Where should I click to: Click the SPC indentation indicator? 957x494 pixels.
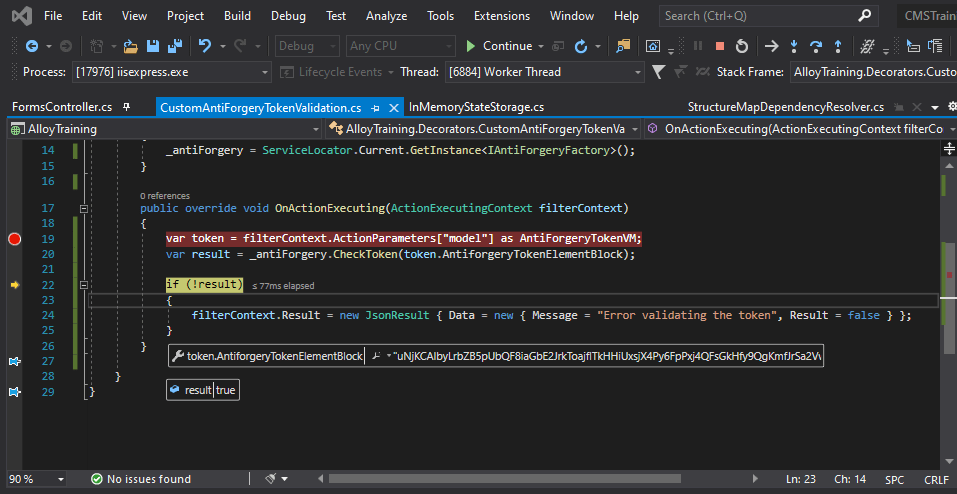894,479
